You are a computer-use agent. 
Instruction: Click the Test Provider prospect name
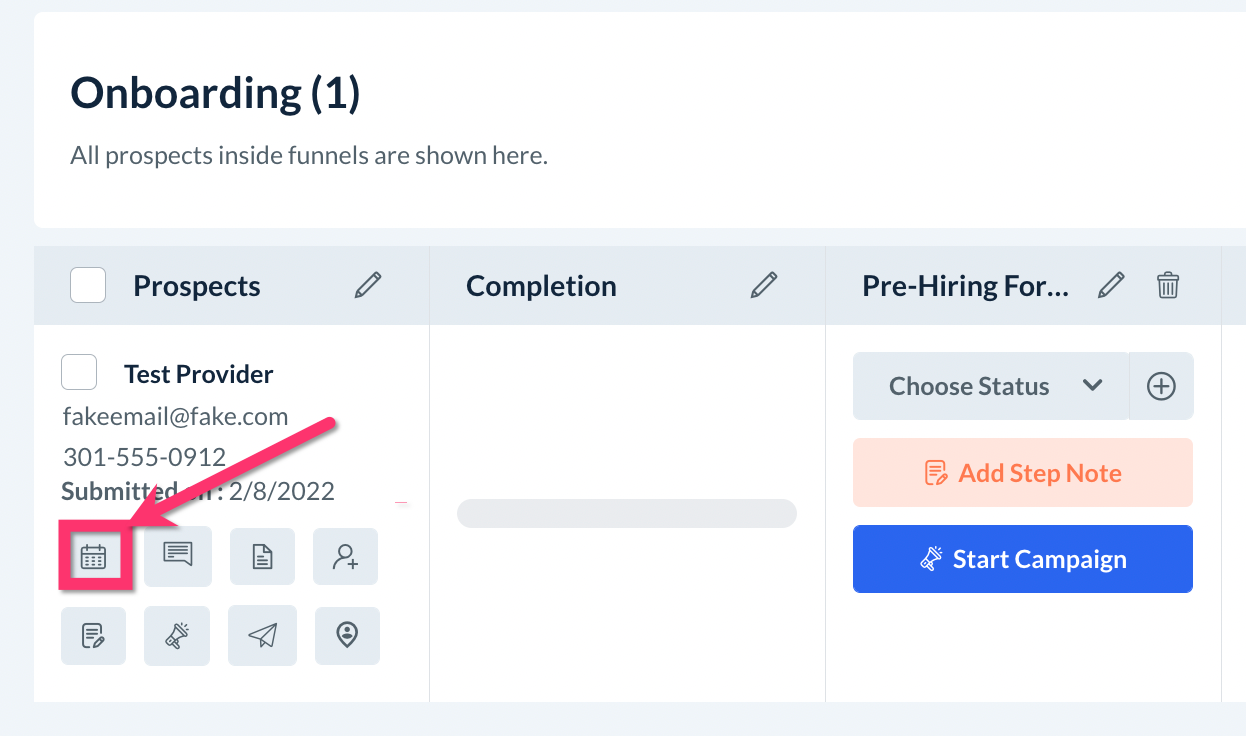pos(198,374)
